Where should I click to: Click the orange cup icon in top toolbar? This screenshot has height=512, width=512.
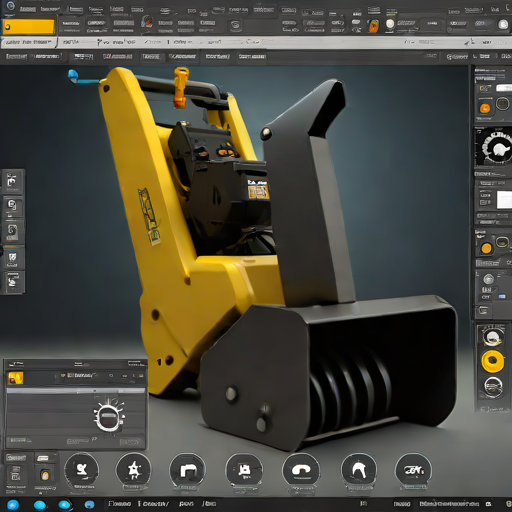[x=374, y=26]
